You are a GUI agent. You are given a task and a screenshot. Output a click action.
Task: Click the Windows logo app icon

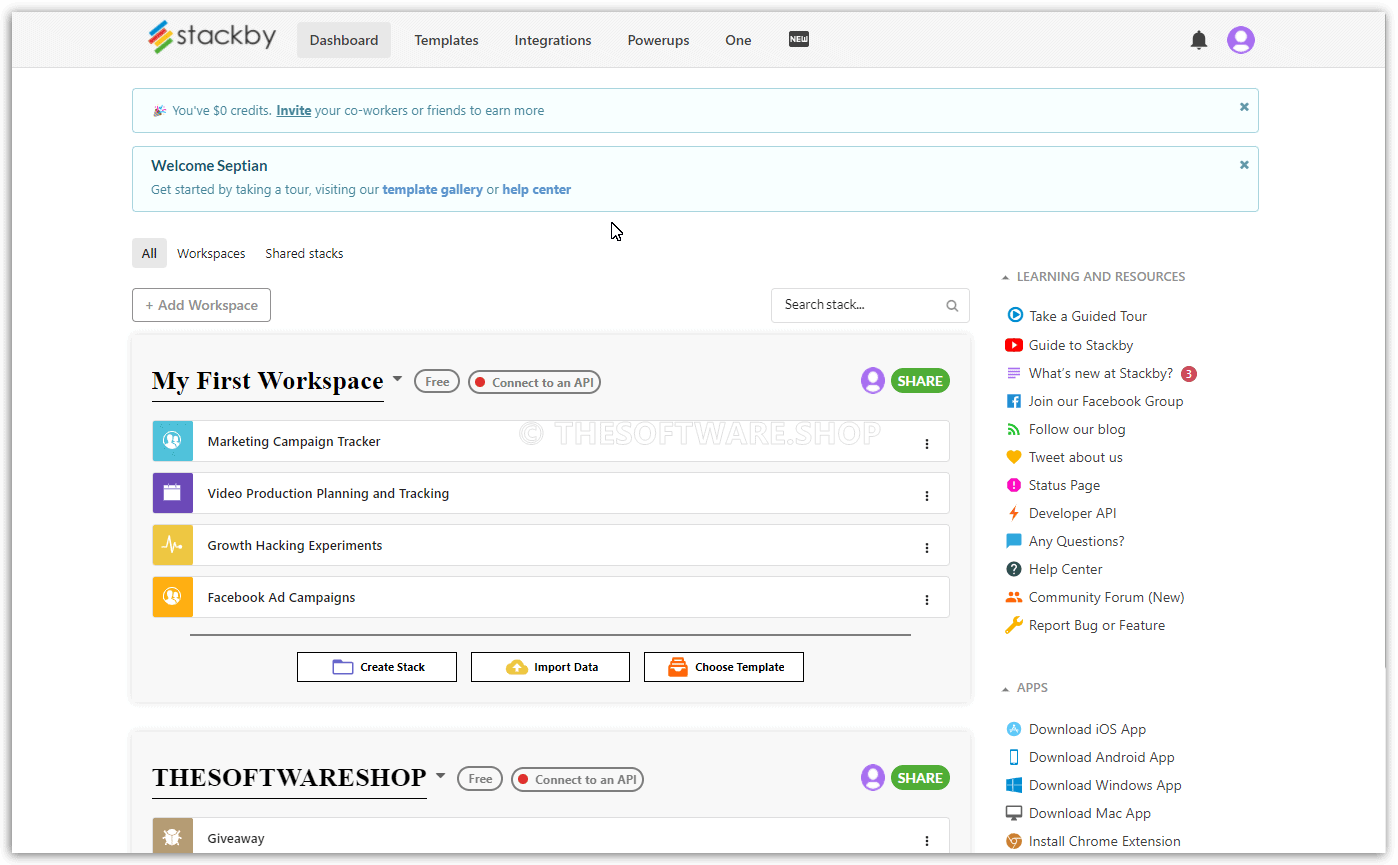1014,785
